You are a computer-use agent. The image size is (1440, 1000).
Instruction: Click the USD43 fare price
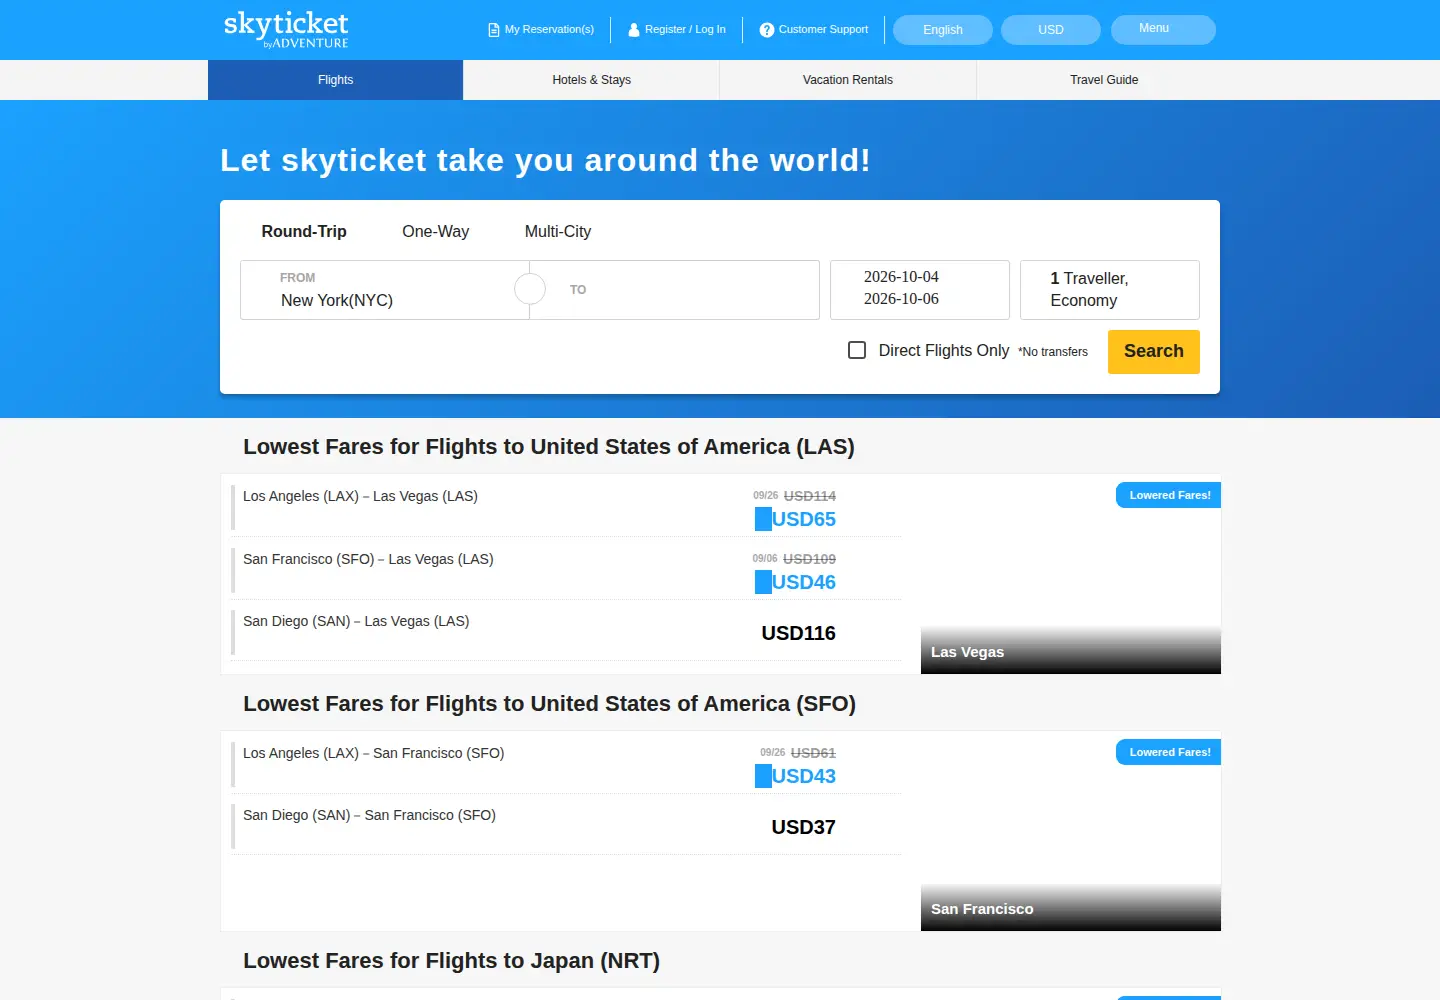803,776
